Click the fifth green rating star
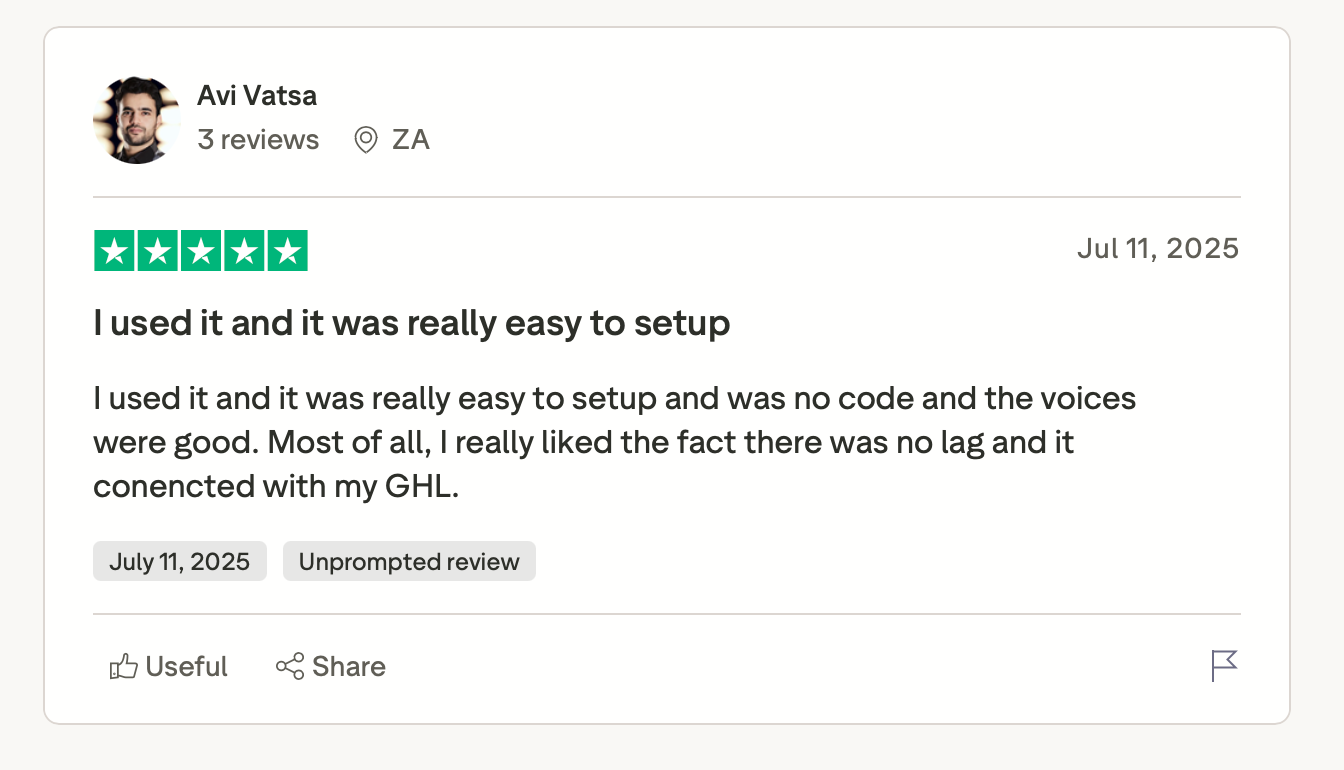This screenshot has width=1344, height=770. 287,251
